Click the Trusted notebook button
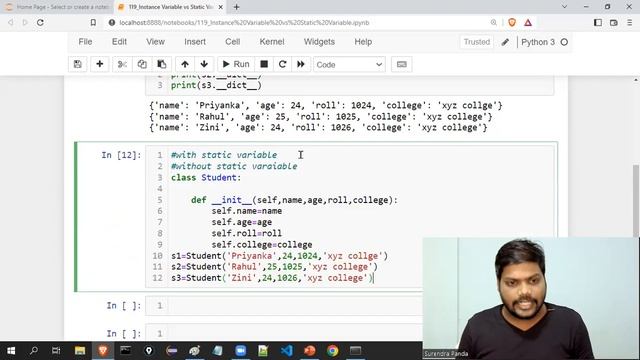640x360 pixels. (x=477, y=42)
